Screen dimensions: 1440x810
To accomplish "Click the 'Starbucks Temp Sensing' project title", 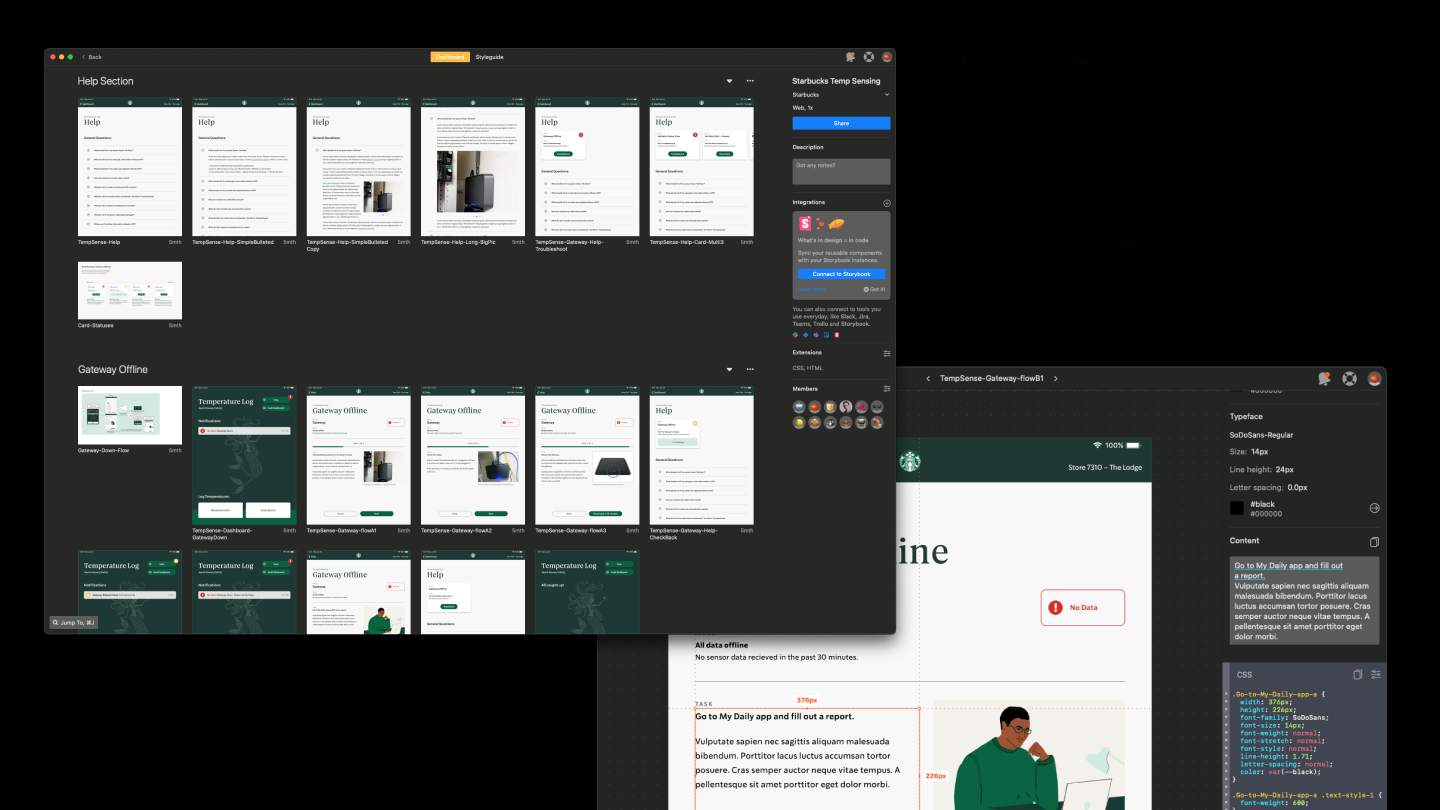I will pyautogui.click(x=836, y=81).
